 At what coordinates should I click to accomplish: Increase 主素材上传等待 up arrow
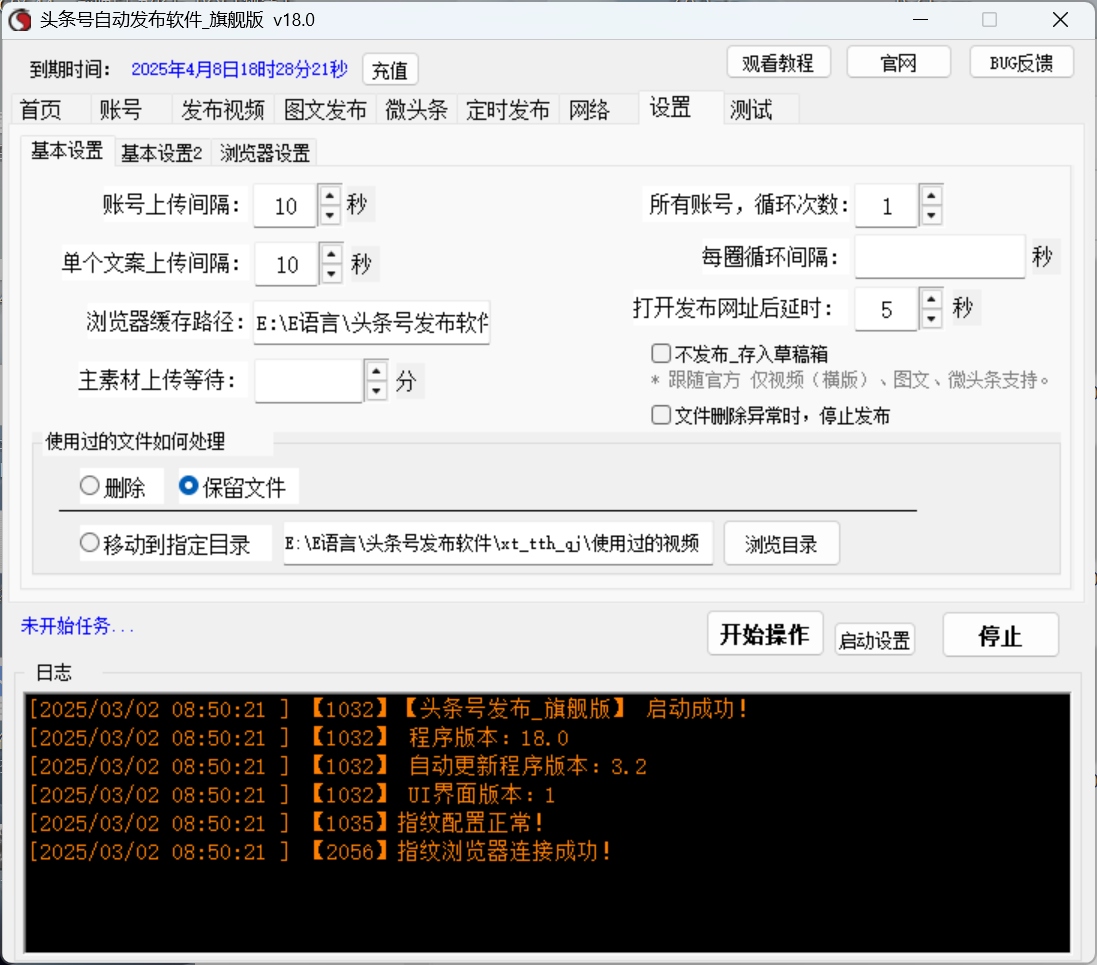point(376,370)
